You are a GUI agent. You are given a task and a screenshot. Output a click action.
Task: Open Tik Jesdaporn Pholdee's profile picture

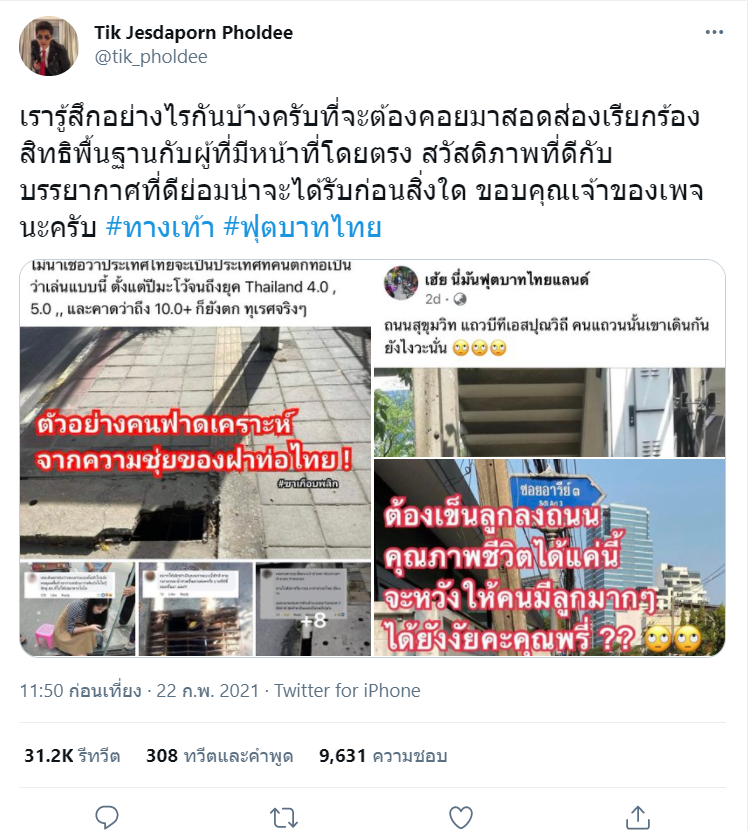(49, 46)
